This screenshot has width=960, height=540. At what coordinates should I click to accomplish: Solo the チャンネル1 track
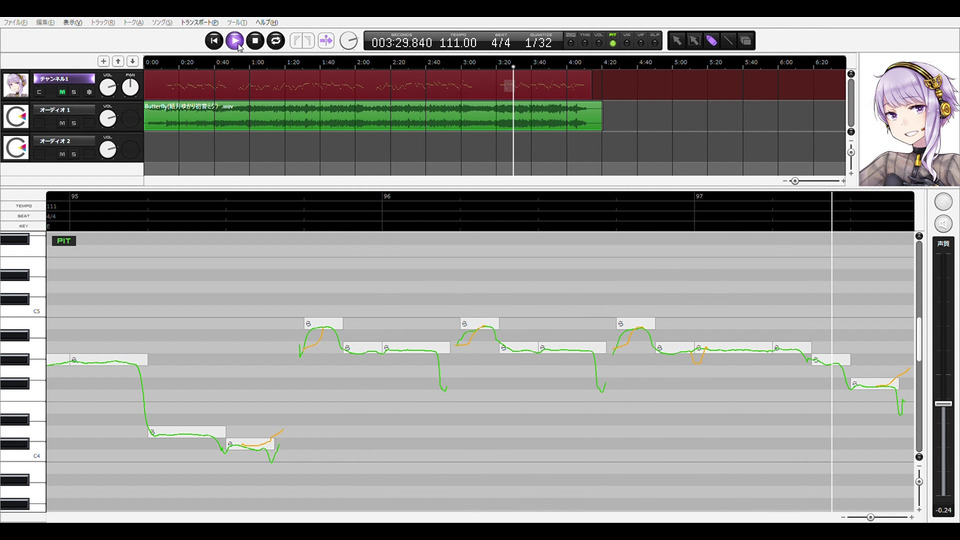point(73,92)
